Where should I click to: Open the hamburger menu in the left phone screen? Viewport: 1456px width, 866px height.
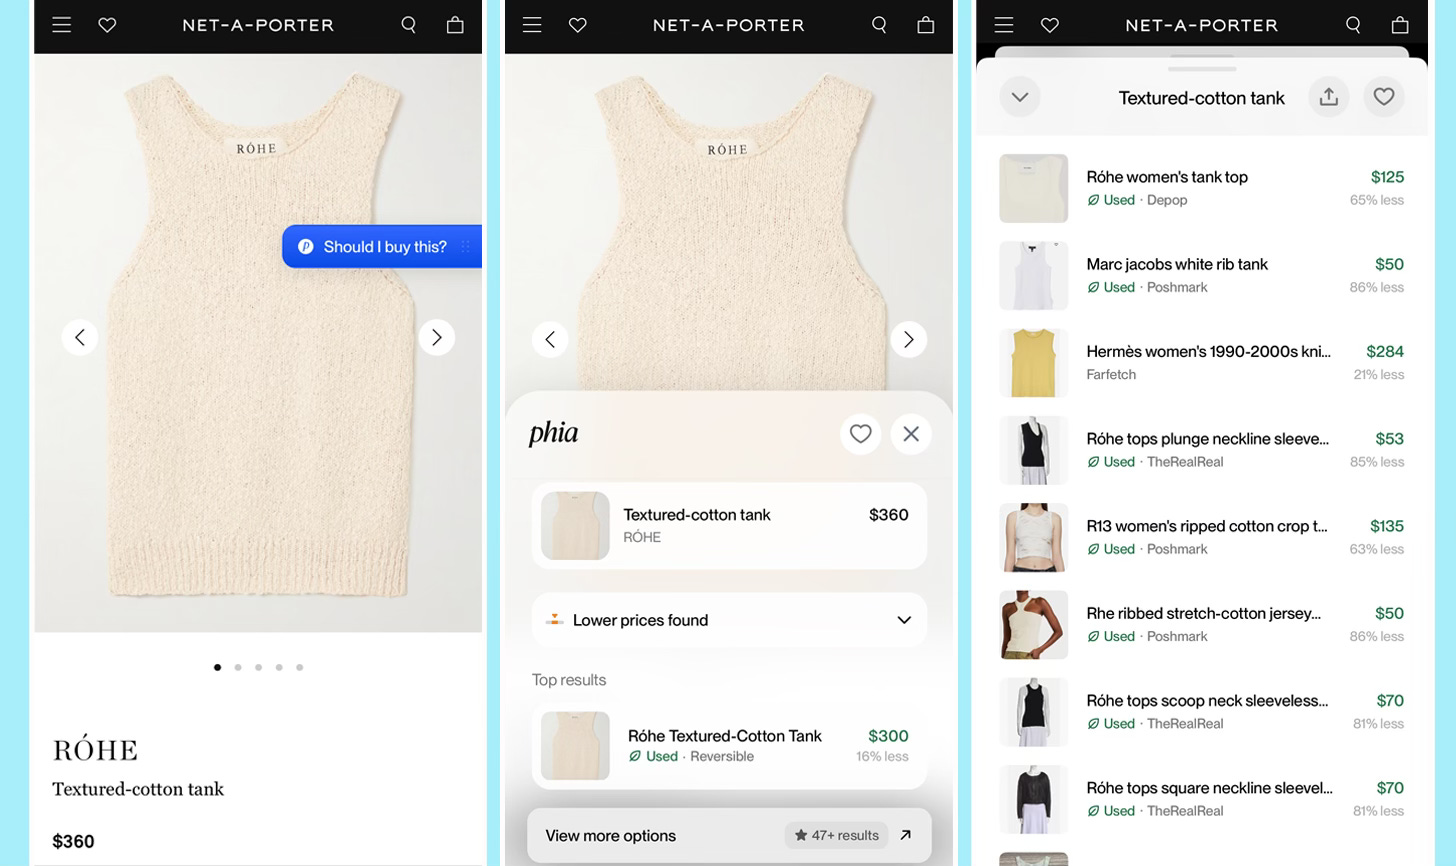[x=62, y=25]
